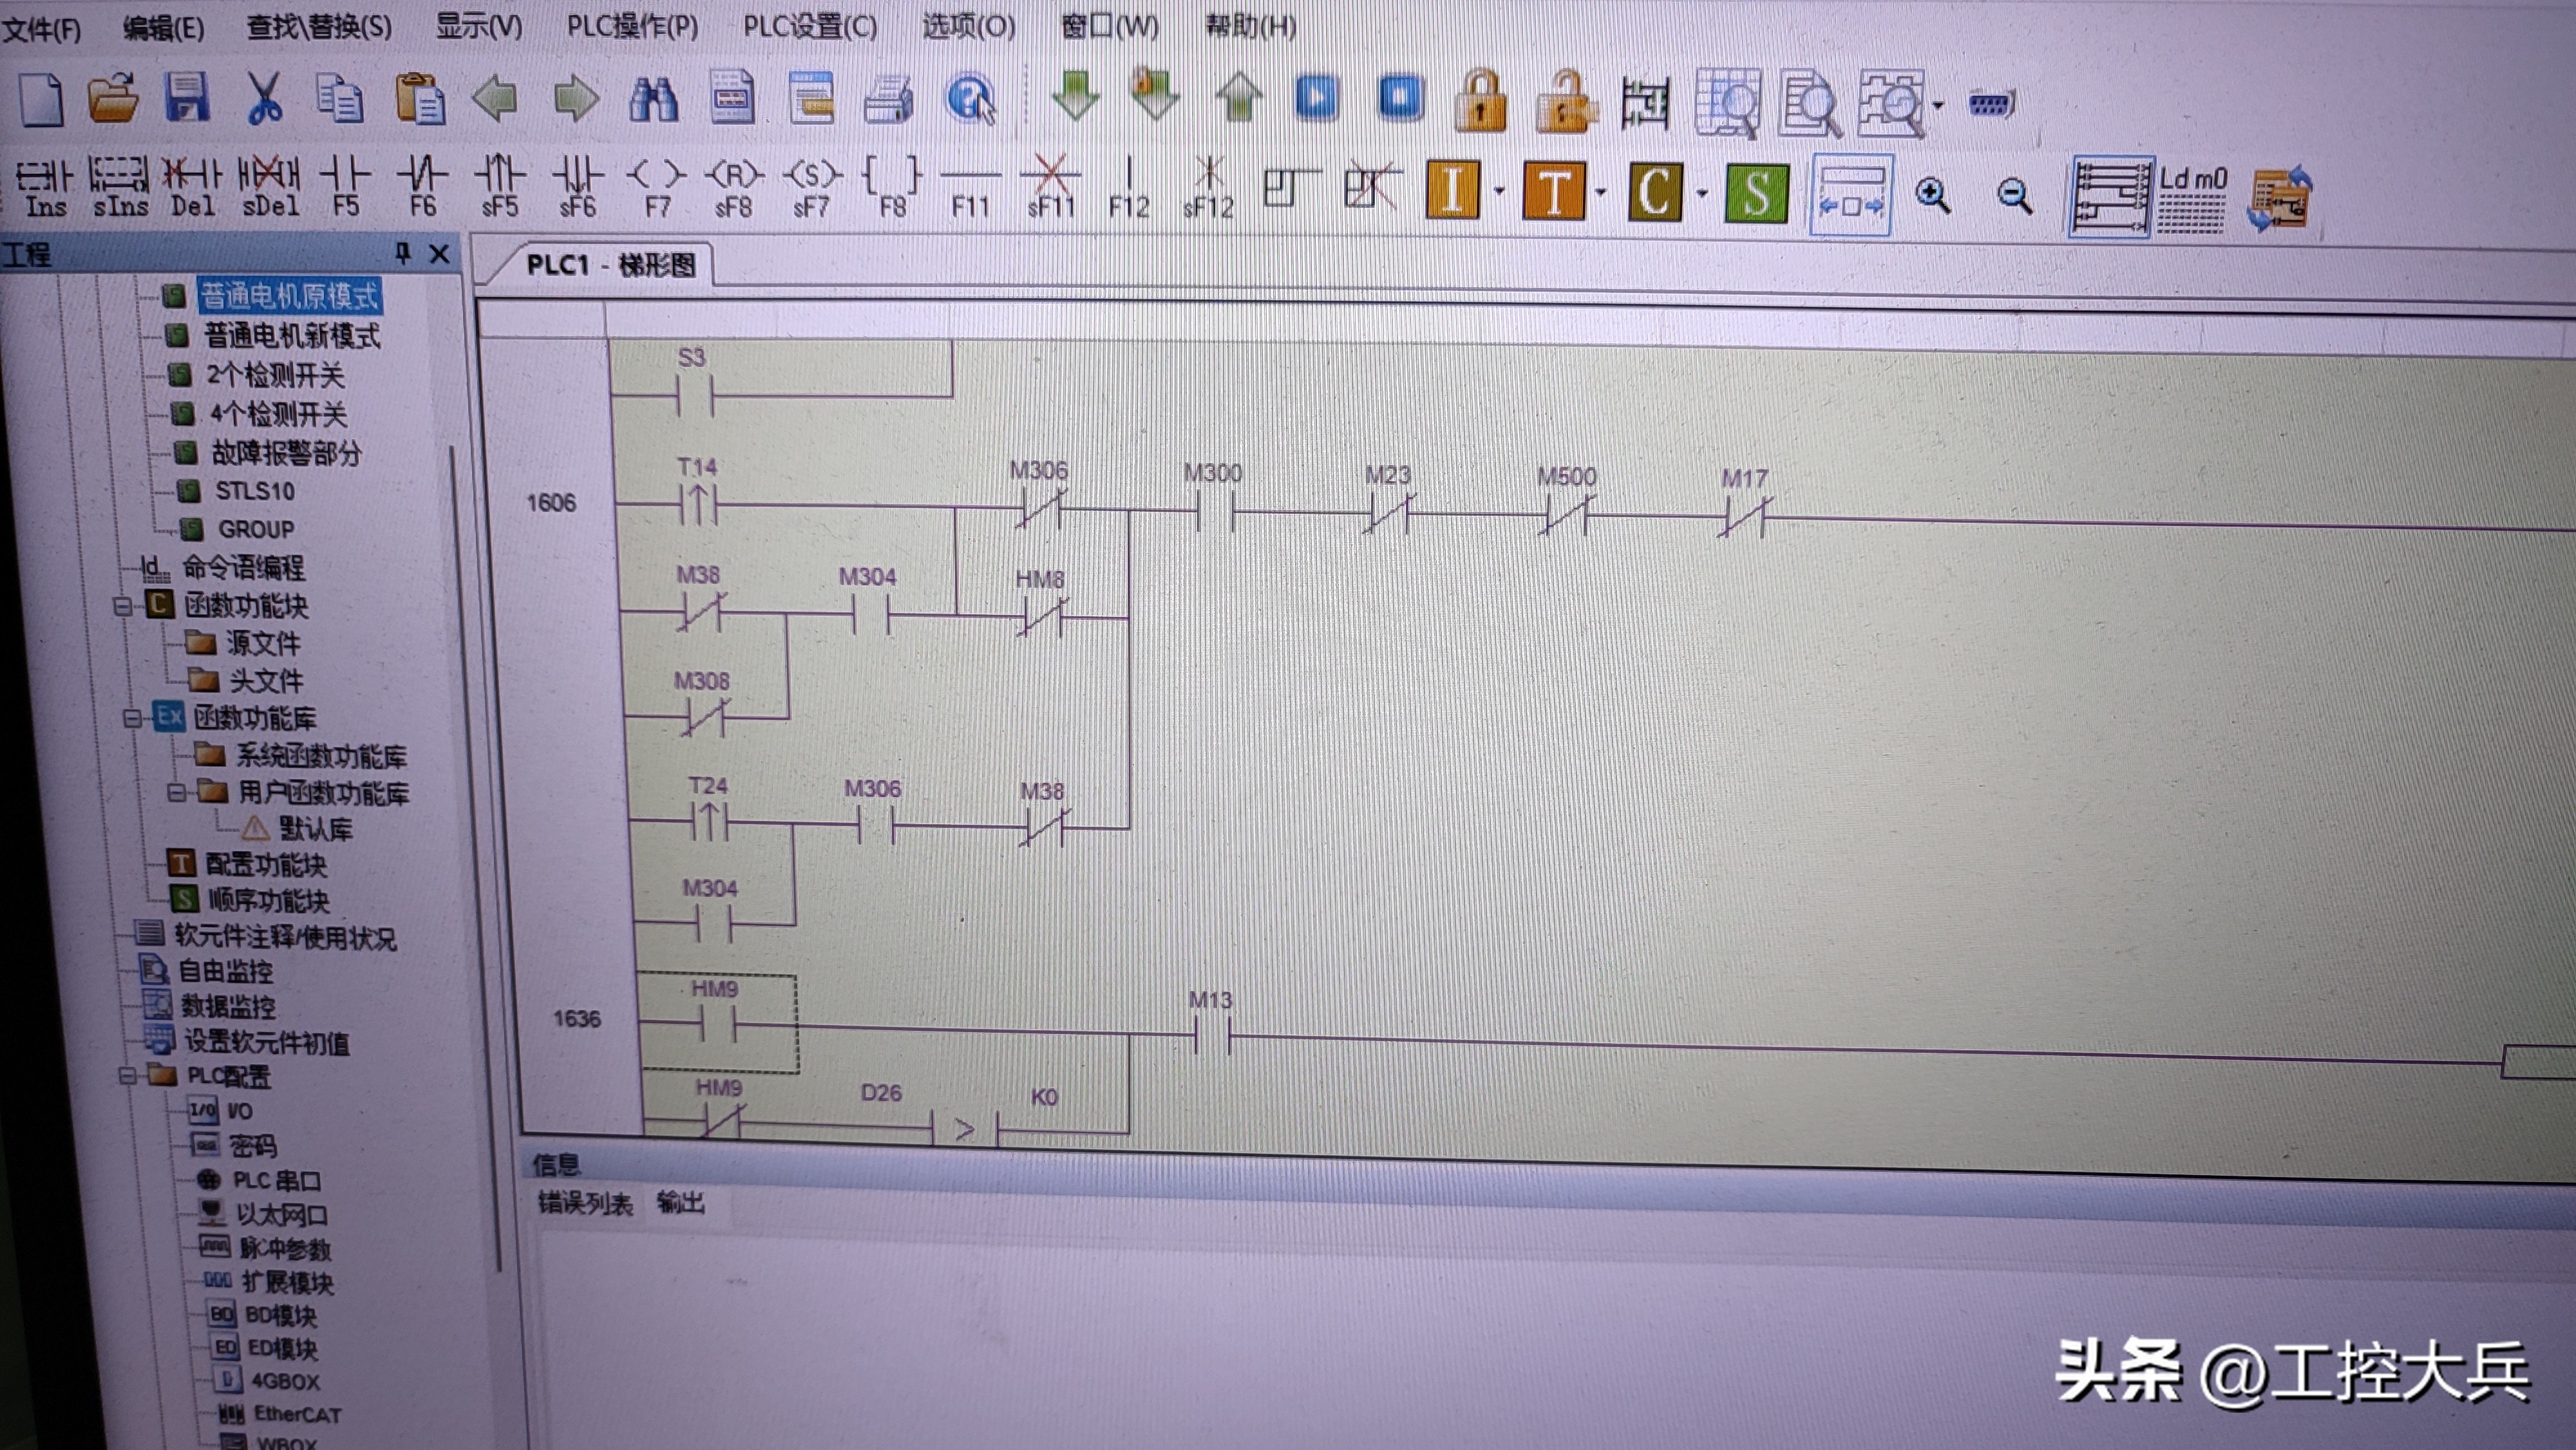Collapse the PLC配置 tree node
2576x1450 pixels.
click(x=128, y=1076)
